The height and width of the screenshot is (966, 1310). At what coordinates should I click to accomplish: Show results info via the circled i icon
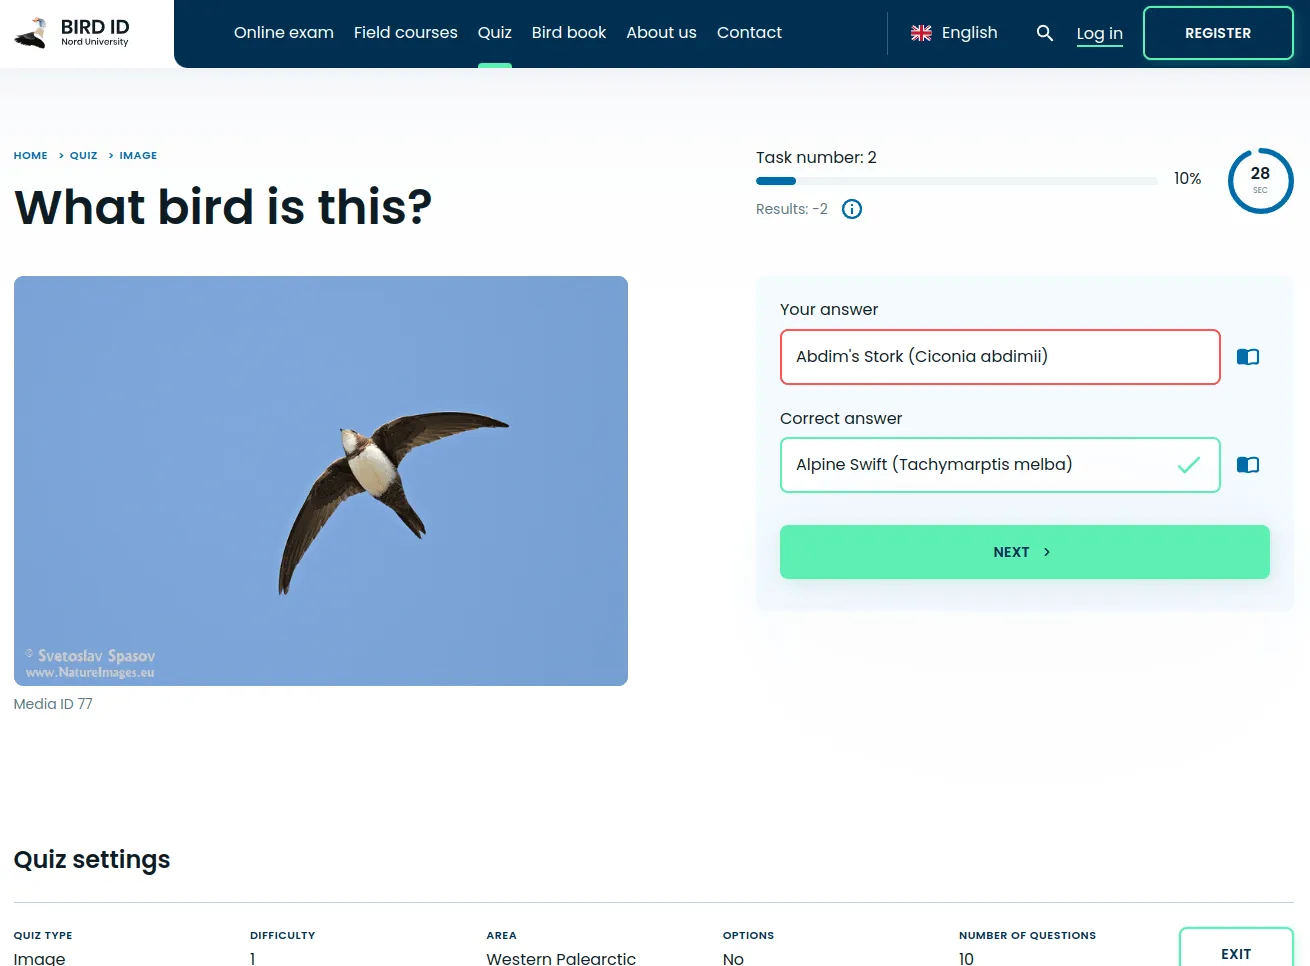pyautogui.click(x=852, y=209)
